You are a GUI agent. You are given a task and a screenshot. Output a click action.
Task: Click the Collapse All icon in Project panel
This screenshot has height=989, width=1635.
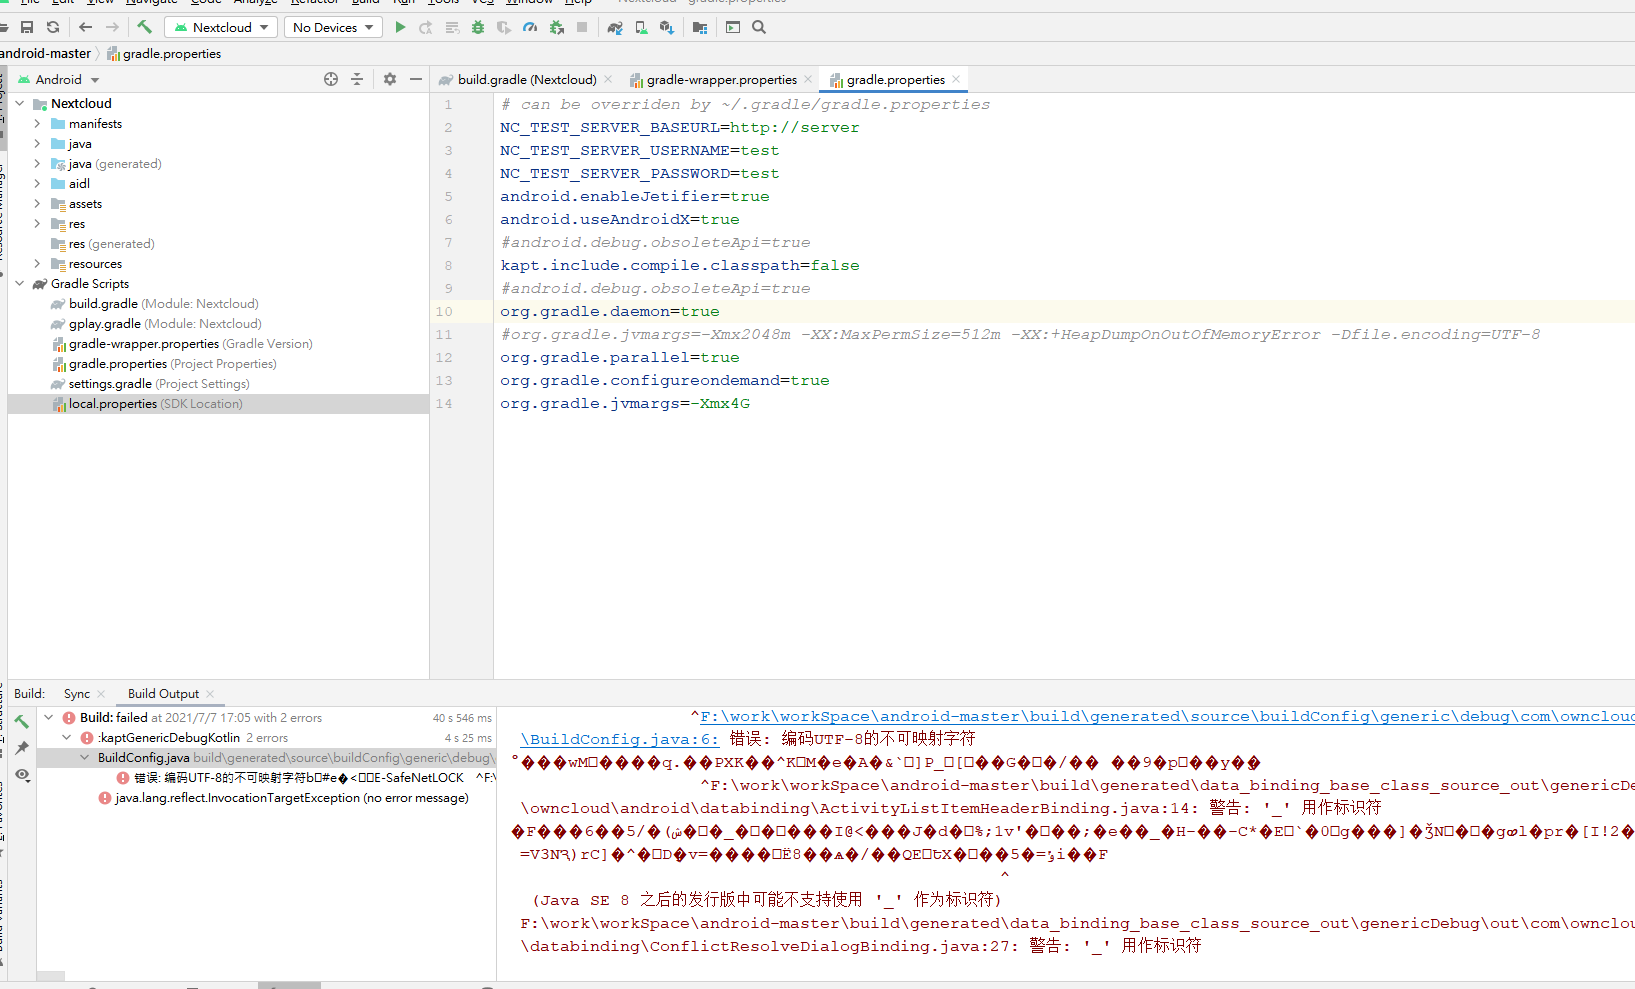click(357, 79)
